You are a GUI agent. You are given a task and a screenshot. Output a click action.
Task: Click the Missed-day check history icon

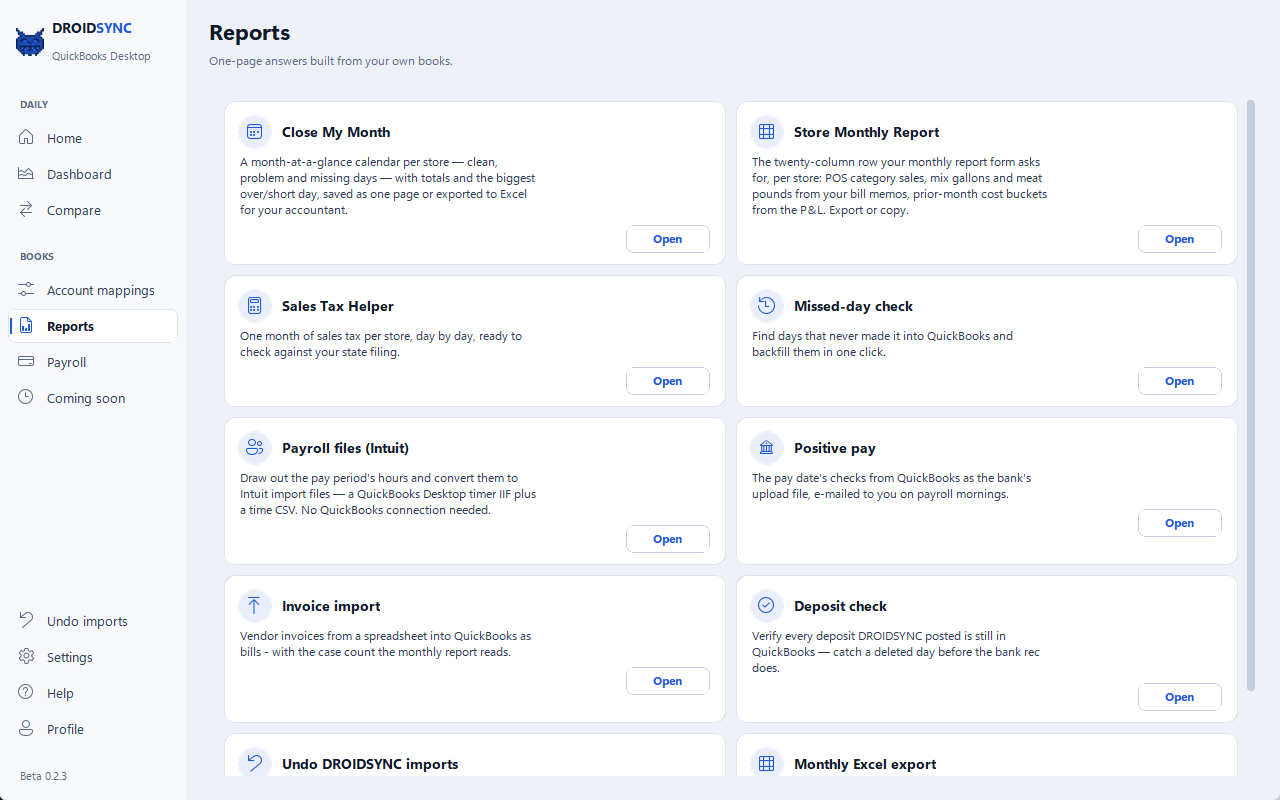[767, 306]
